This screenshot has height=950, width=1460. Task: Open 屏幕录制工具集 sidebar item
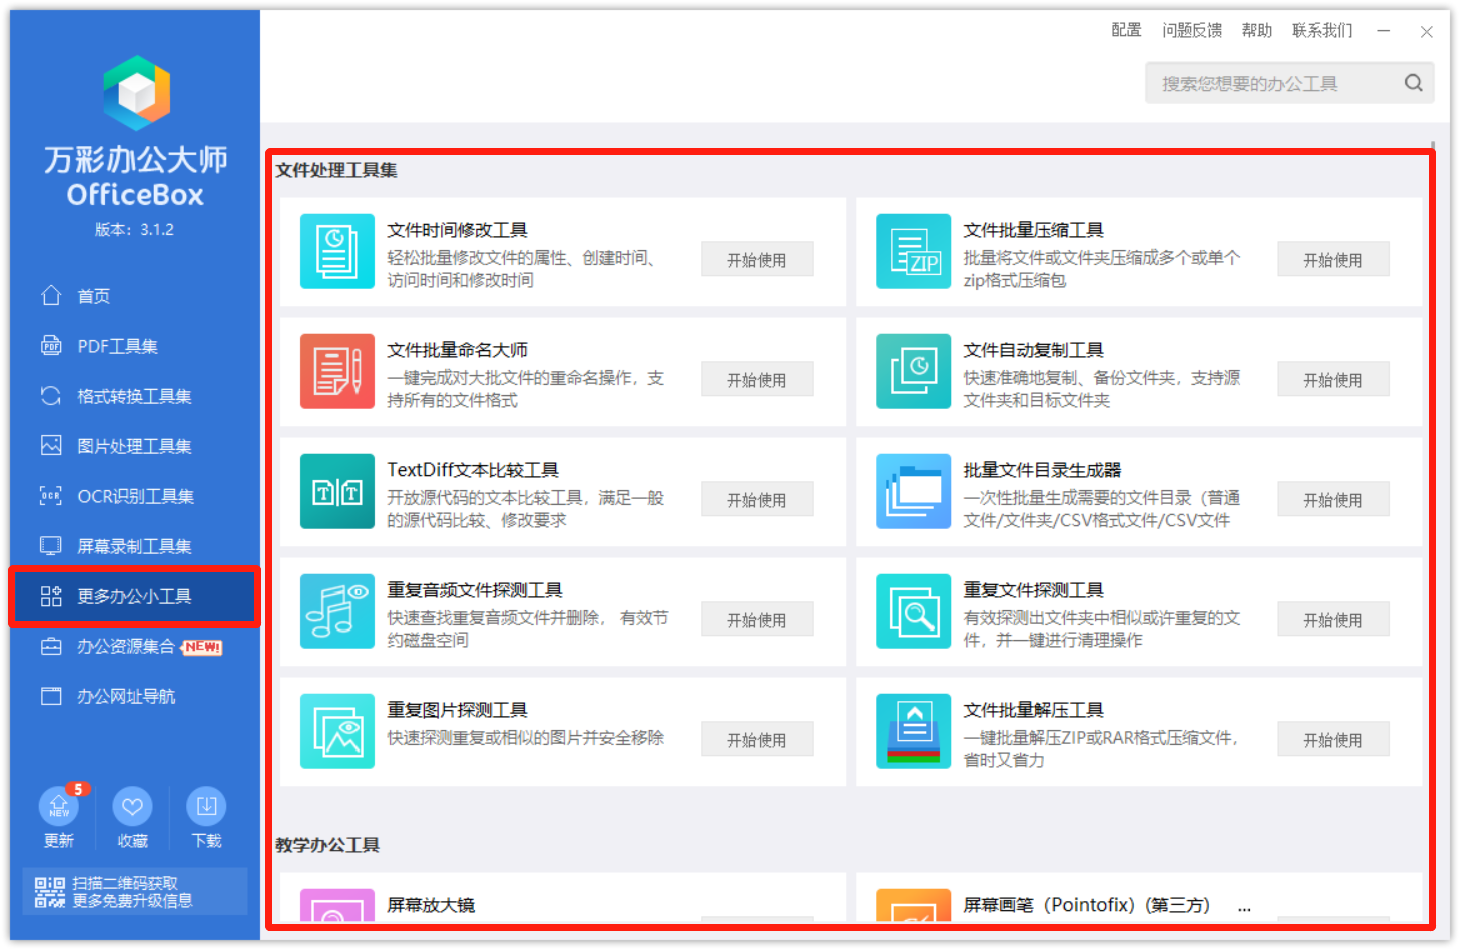(x=135, y=546)
